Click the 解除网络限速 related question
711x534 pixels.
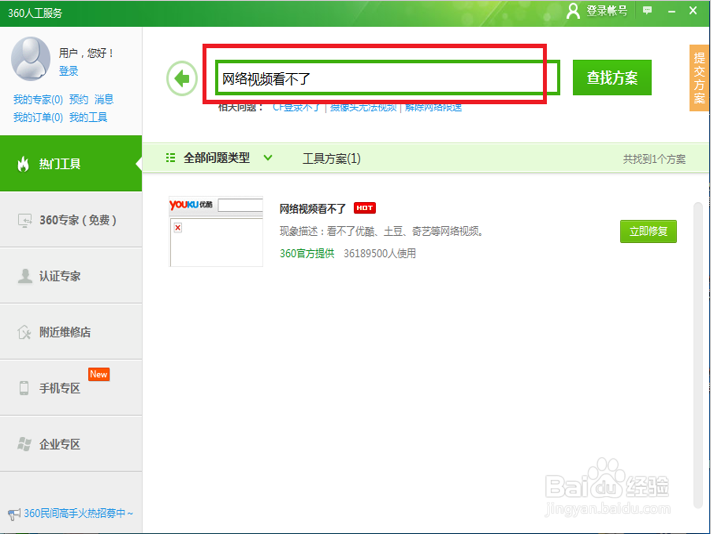pos(433,107)
